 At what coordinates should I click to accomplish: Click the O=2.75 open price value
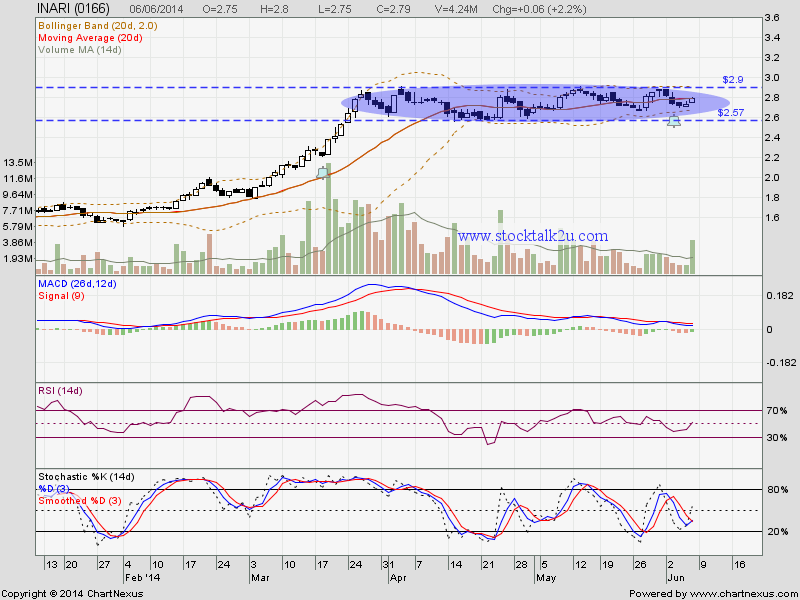tap(221, 9)
